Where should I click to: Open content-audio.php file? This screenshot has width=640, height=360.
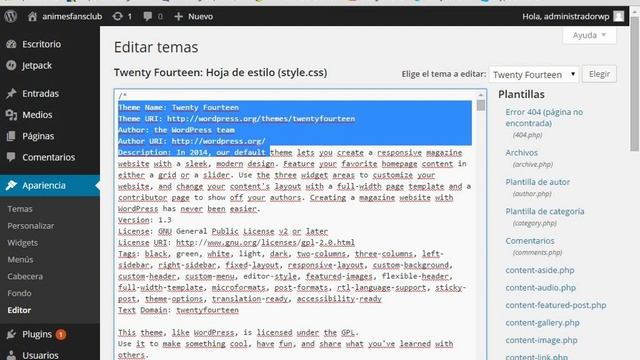[540, 288]
